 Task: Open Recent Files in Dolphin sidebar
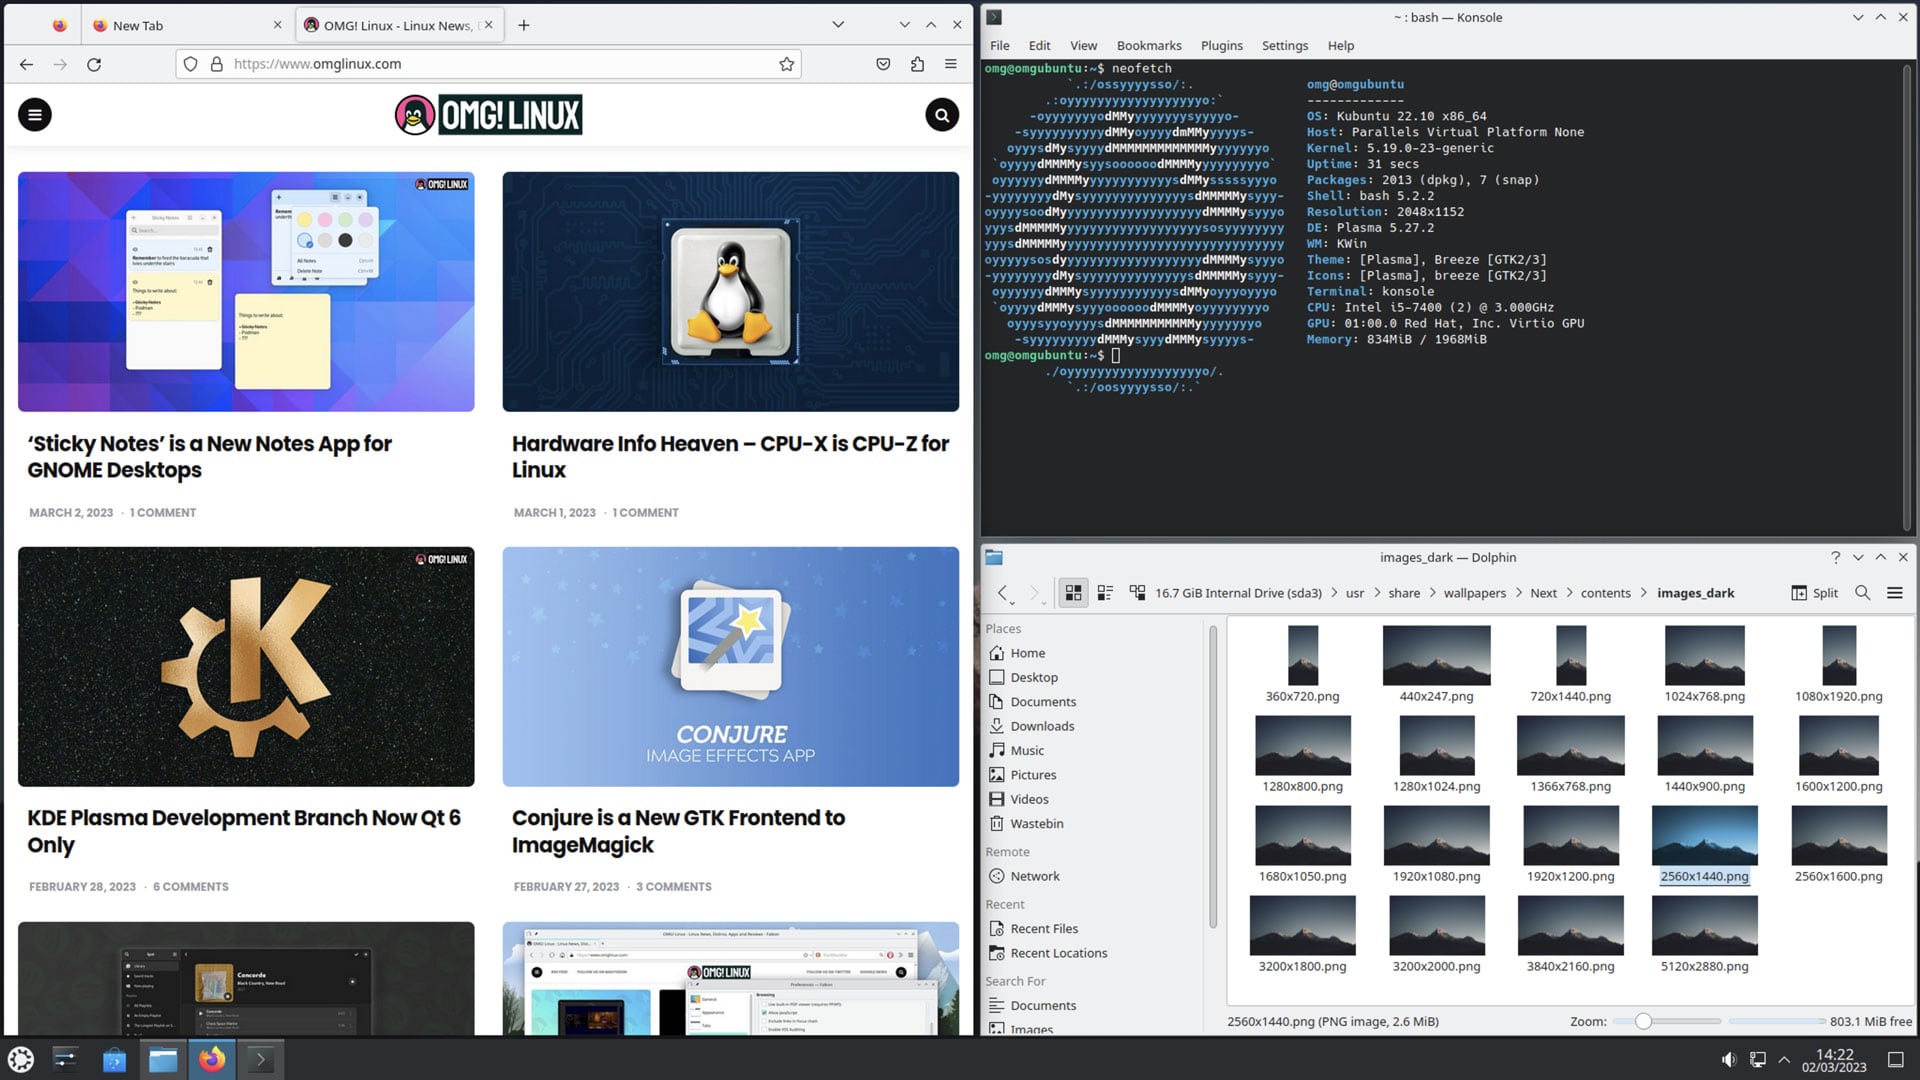click(x=1043, y=929)
